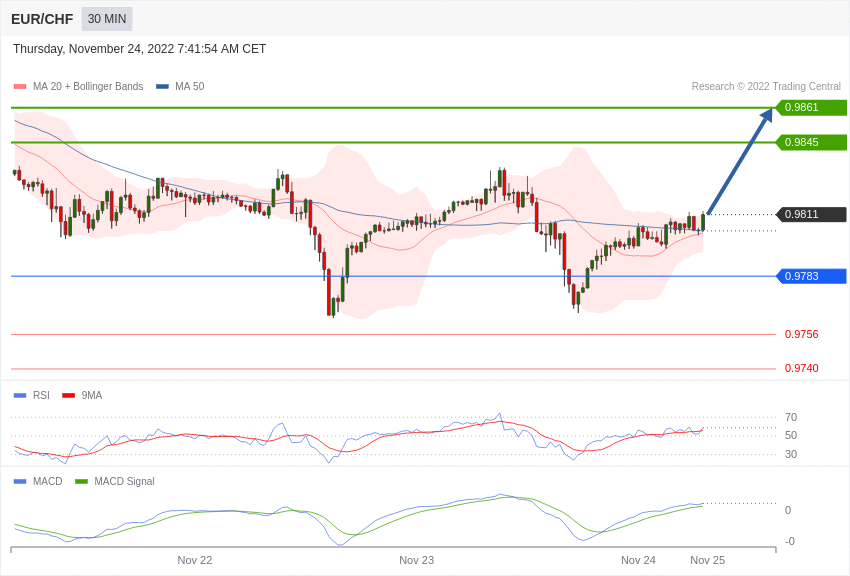
Task: Click the MACD 0 axis label
Action: click(788, 510)
